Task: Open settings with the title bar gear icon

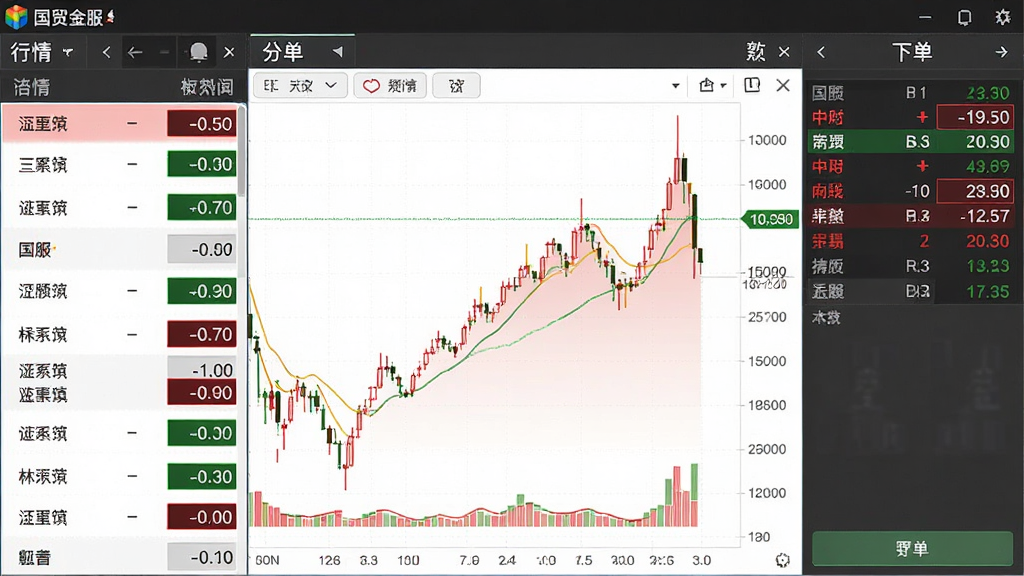Action: point(1002,17)
